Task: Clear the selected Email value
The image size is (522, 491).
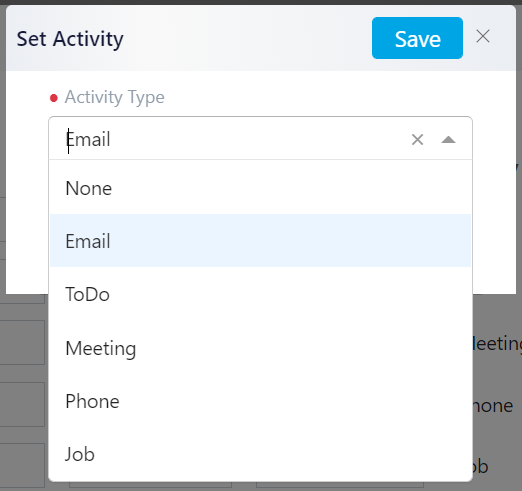Action: click(417, 139)
